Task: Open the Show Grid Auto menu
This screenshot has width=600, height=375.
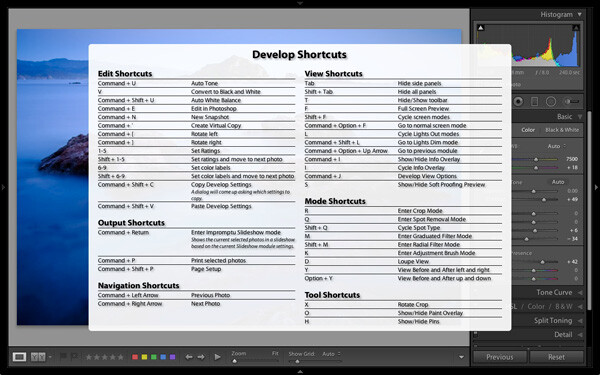Action: coord(331,354)
